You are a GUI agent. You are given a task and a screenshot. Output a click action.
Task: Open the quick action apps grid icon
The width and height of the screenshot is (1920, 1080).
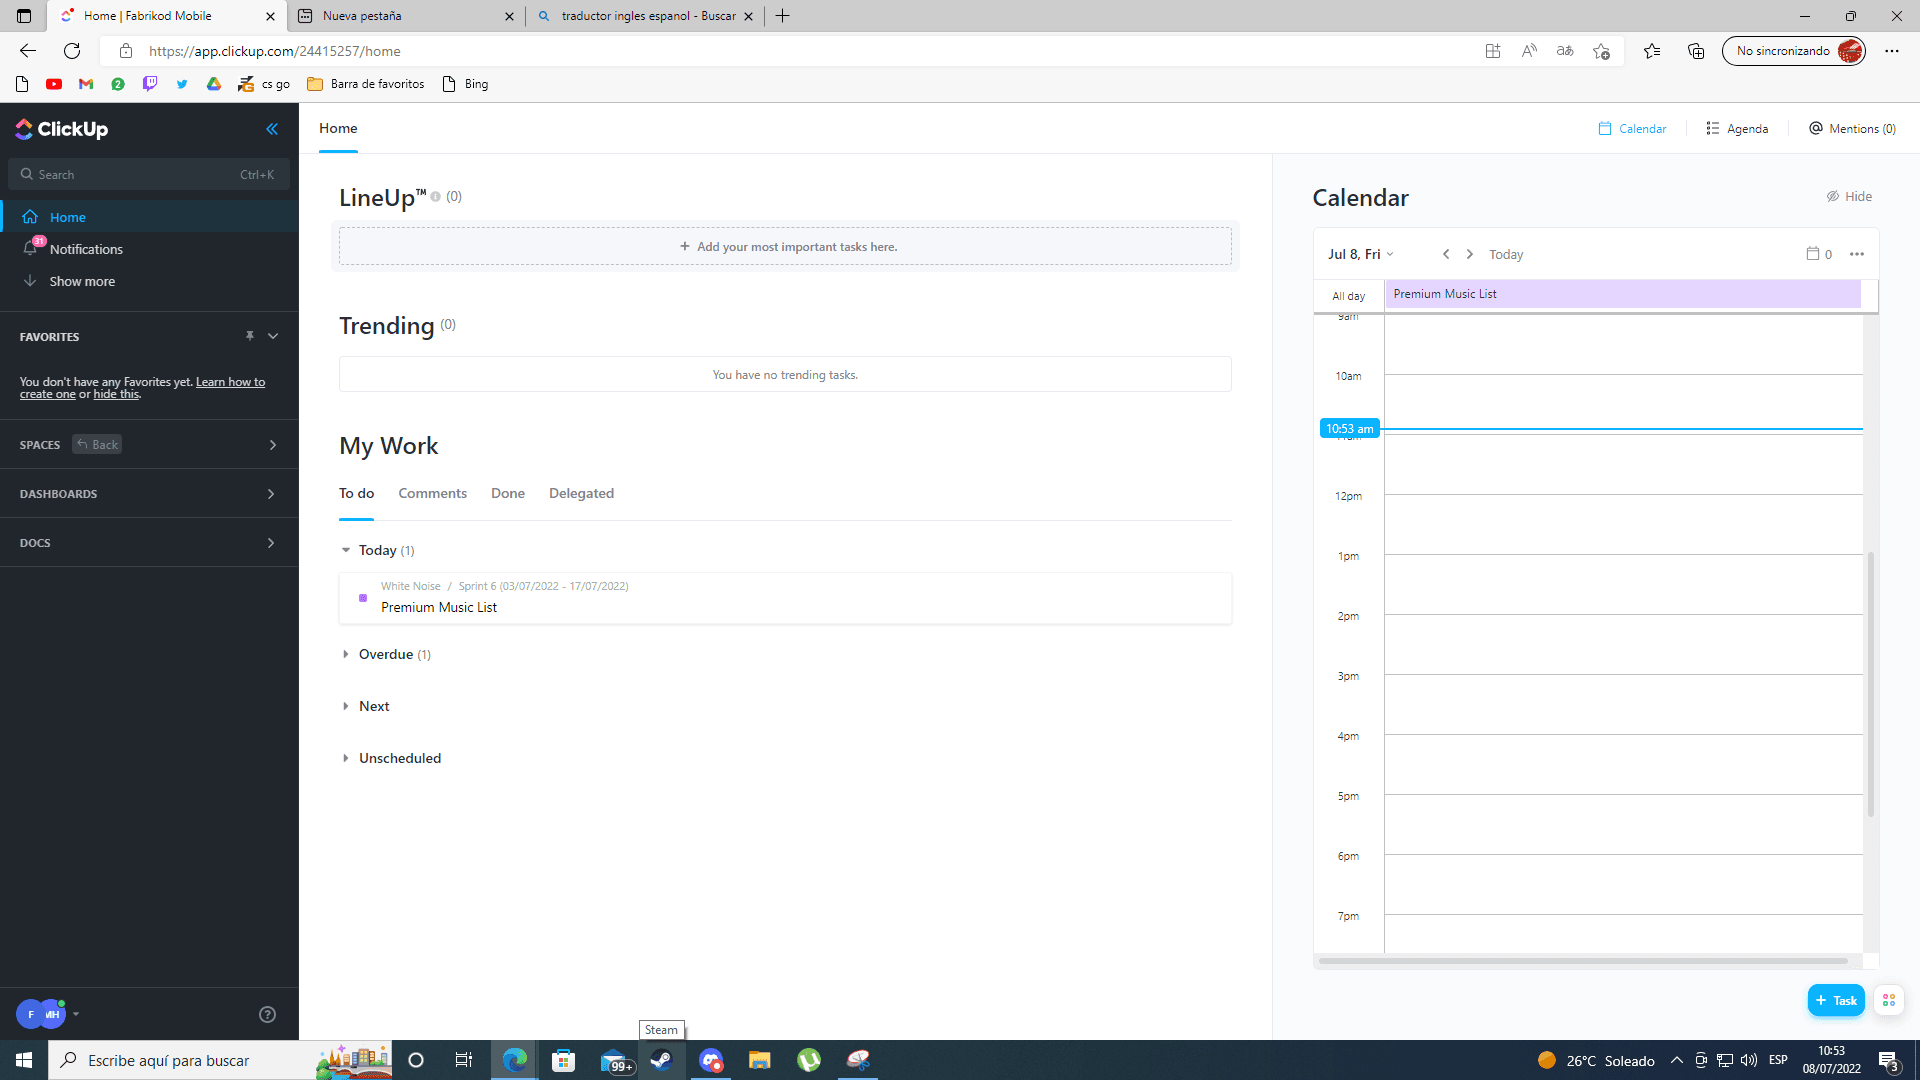(1888, 1000)
